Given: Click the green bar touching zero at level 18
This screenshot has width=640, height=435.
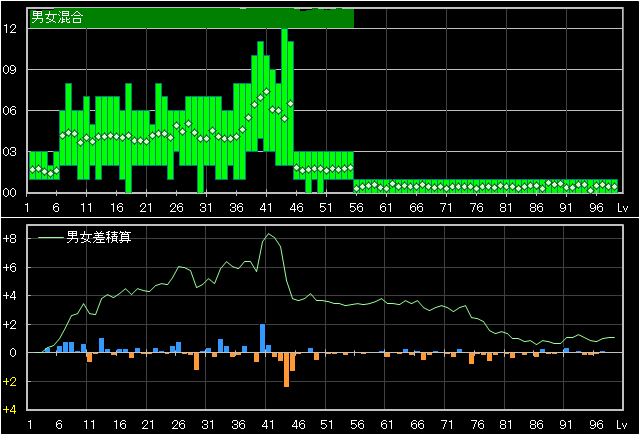Looking at the screenshot, I should 129,138.
